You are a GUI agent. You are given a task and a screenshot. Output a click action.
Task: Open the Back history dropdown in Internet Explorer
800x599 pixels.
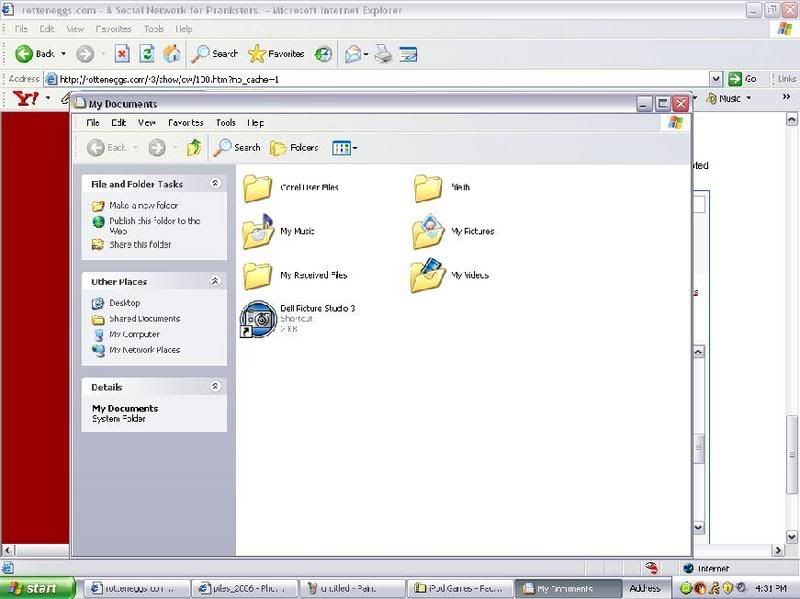63,54
